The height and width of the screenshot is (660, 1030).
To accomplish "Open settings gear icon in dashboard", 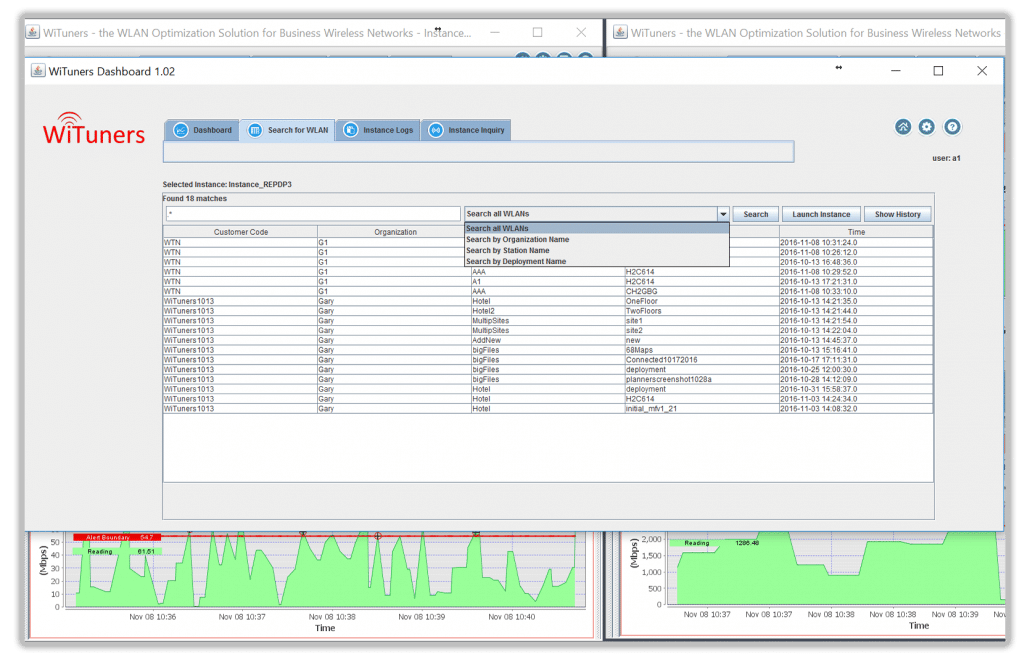I will pyautogui.click(x=927, y=127).
